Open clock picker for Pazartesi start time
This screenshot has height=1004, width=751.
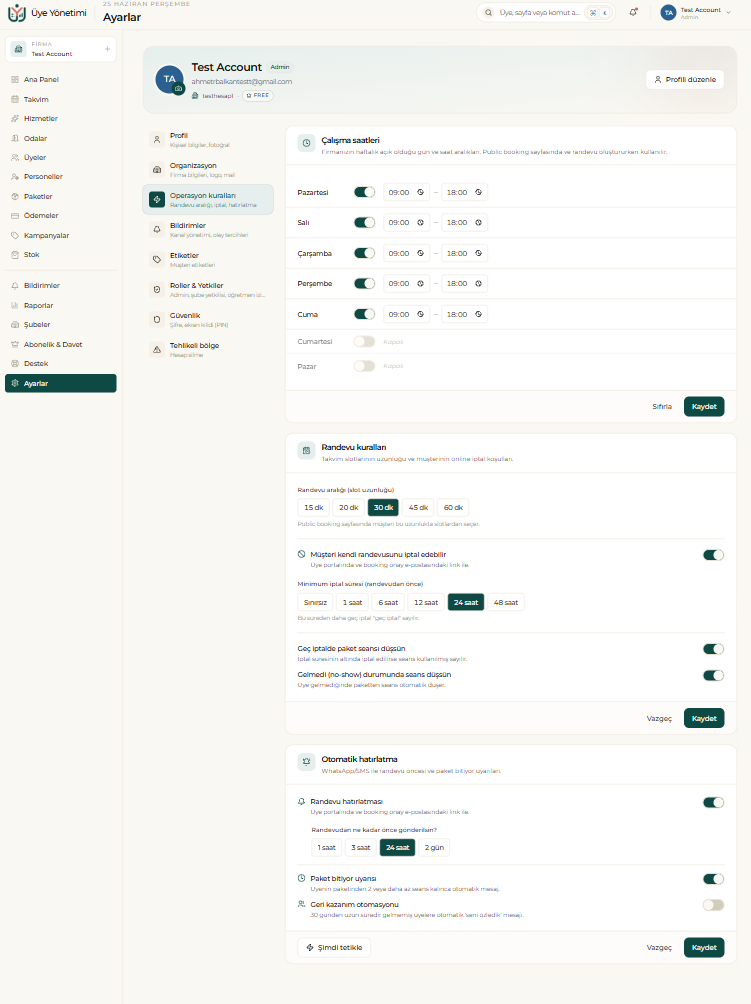tap(421, 192)
